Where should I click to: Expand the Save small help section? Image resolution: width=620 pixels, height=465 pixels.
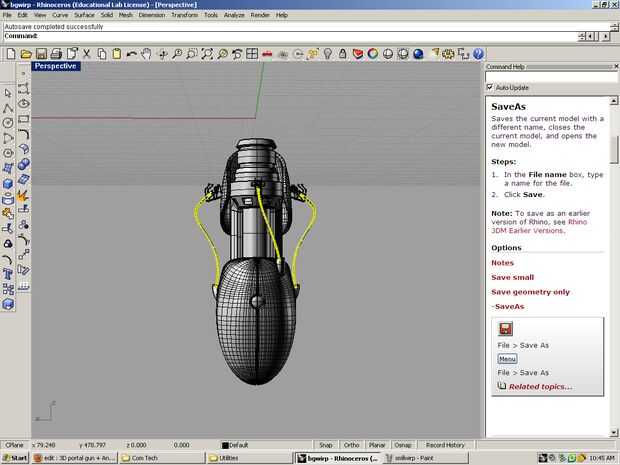pyautogui.click(x=512, y=277)
